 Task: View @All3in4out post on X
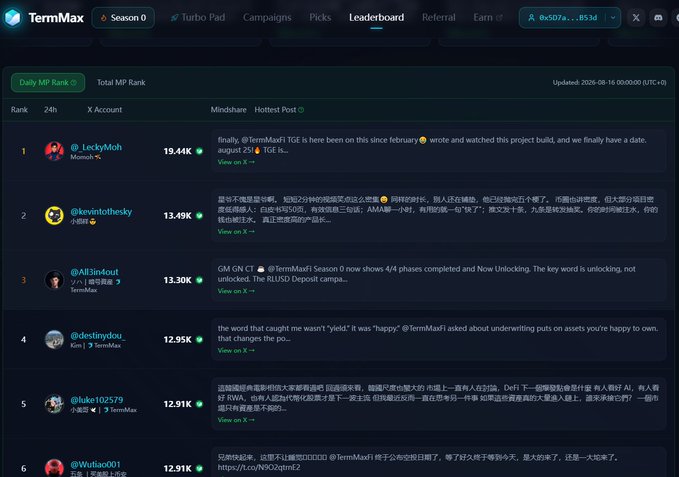click(236, 291)
